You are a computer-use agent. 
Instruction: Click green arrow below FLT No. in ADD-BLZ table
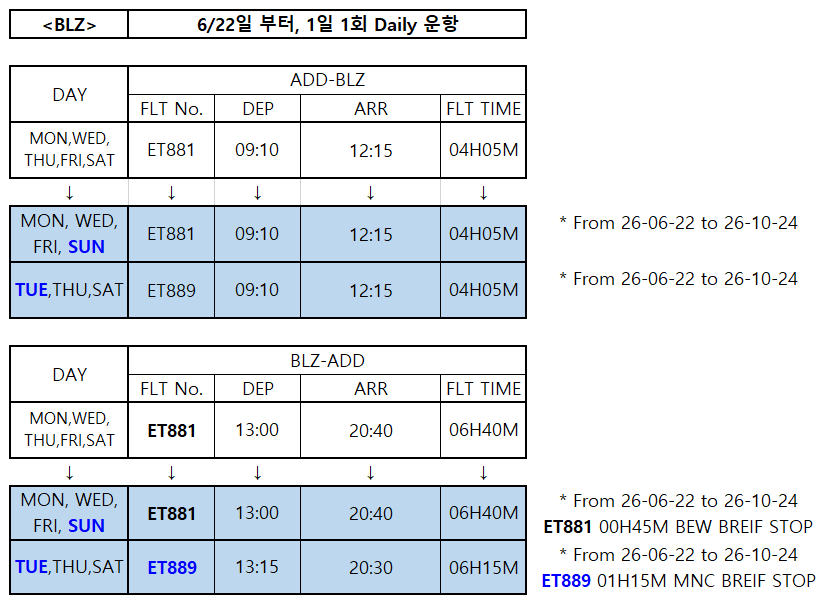(172, 192)
